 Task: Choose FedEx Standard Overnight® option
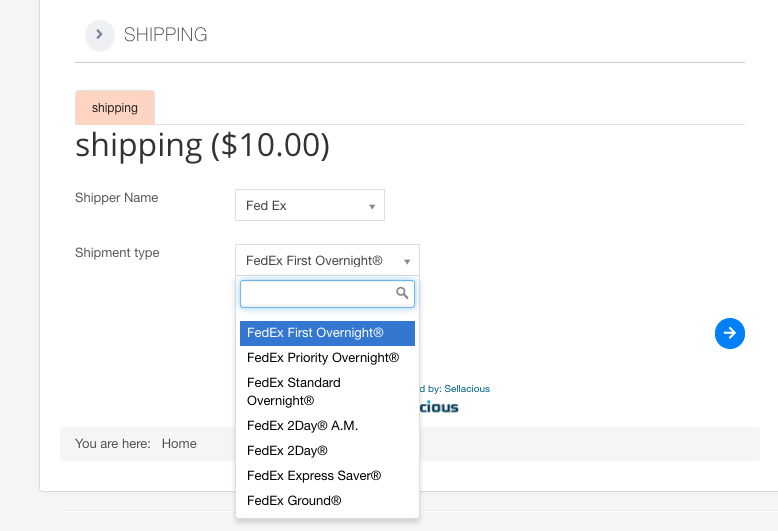[x=327, y=392]
